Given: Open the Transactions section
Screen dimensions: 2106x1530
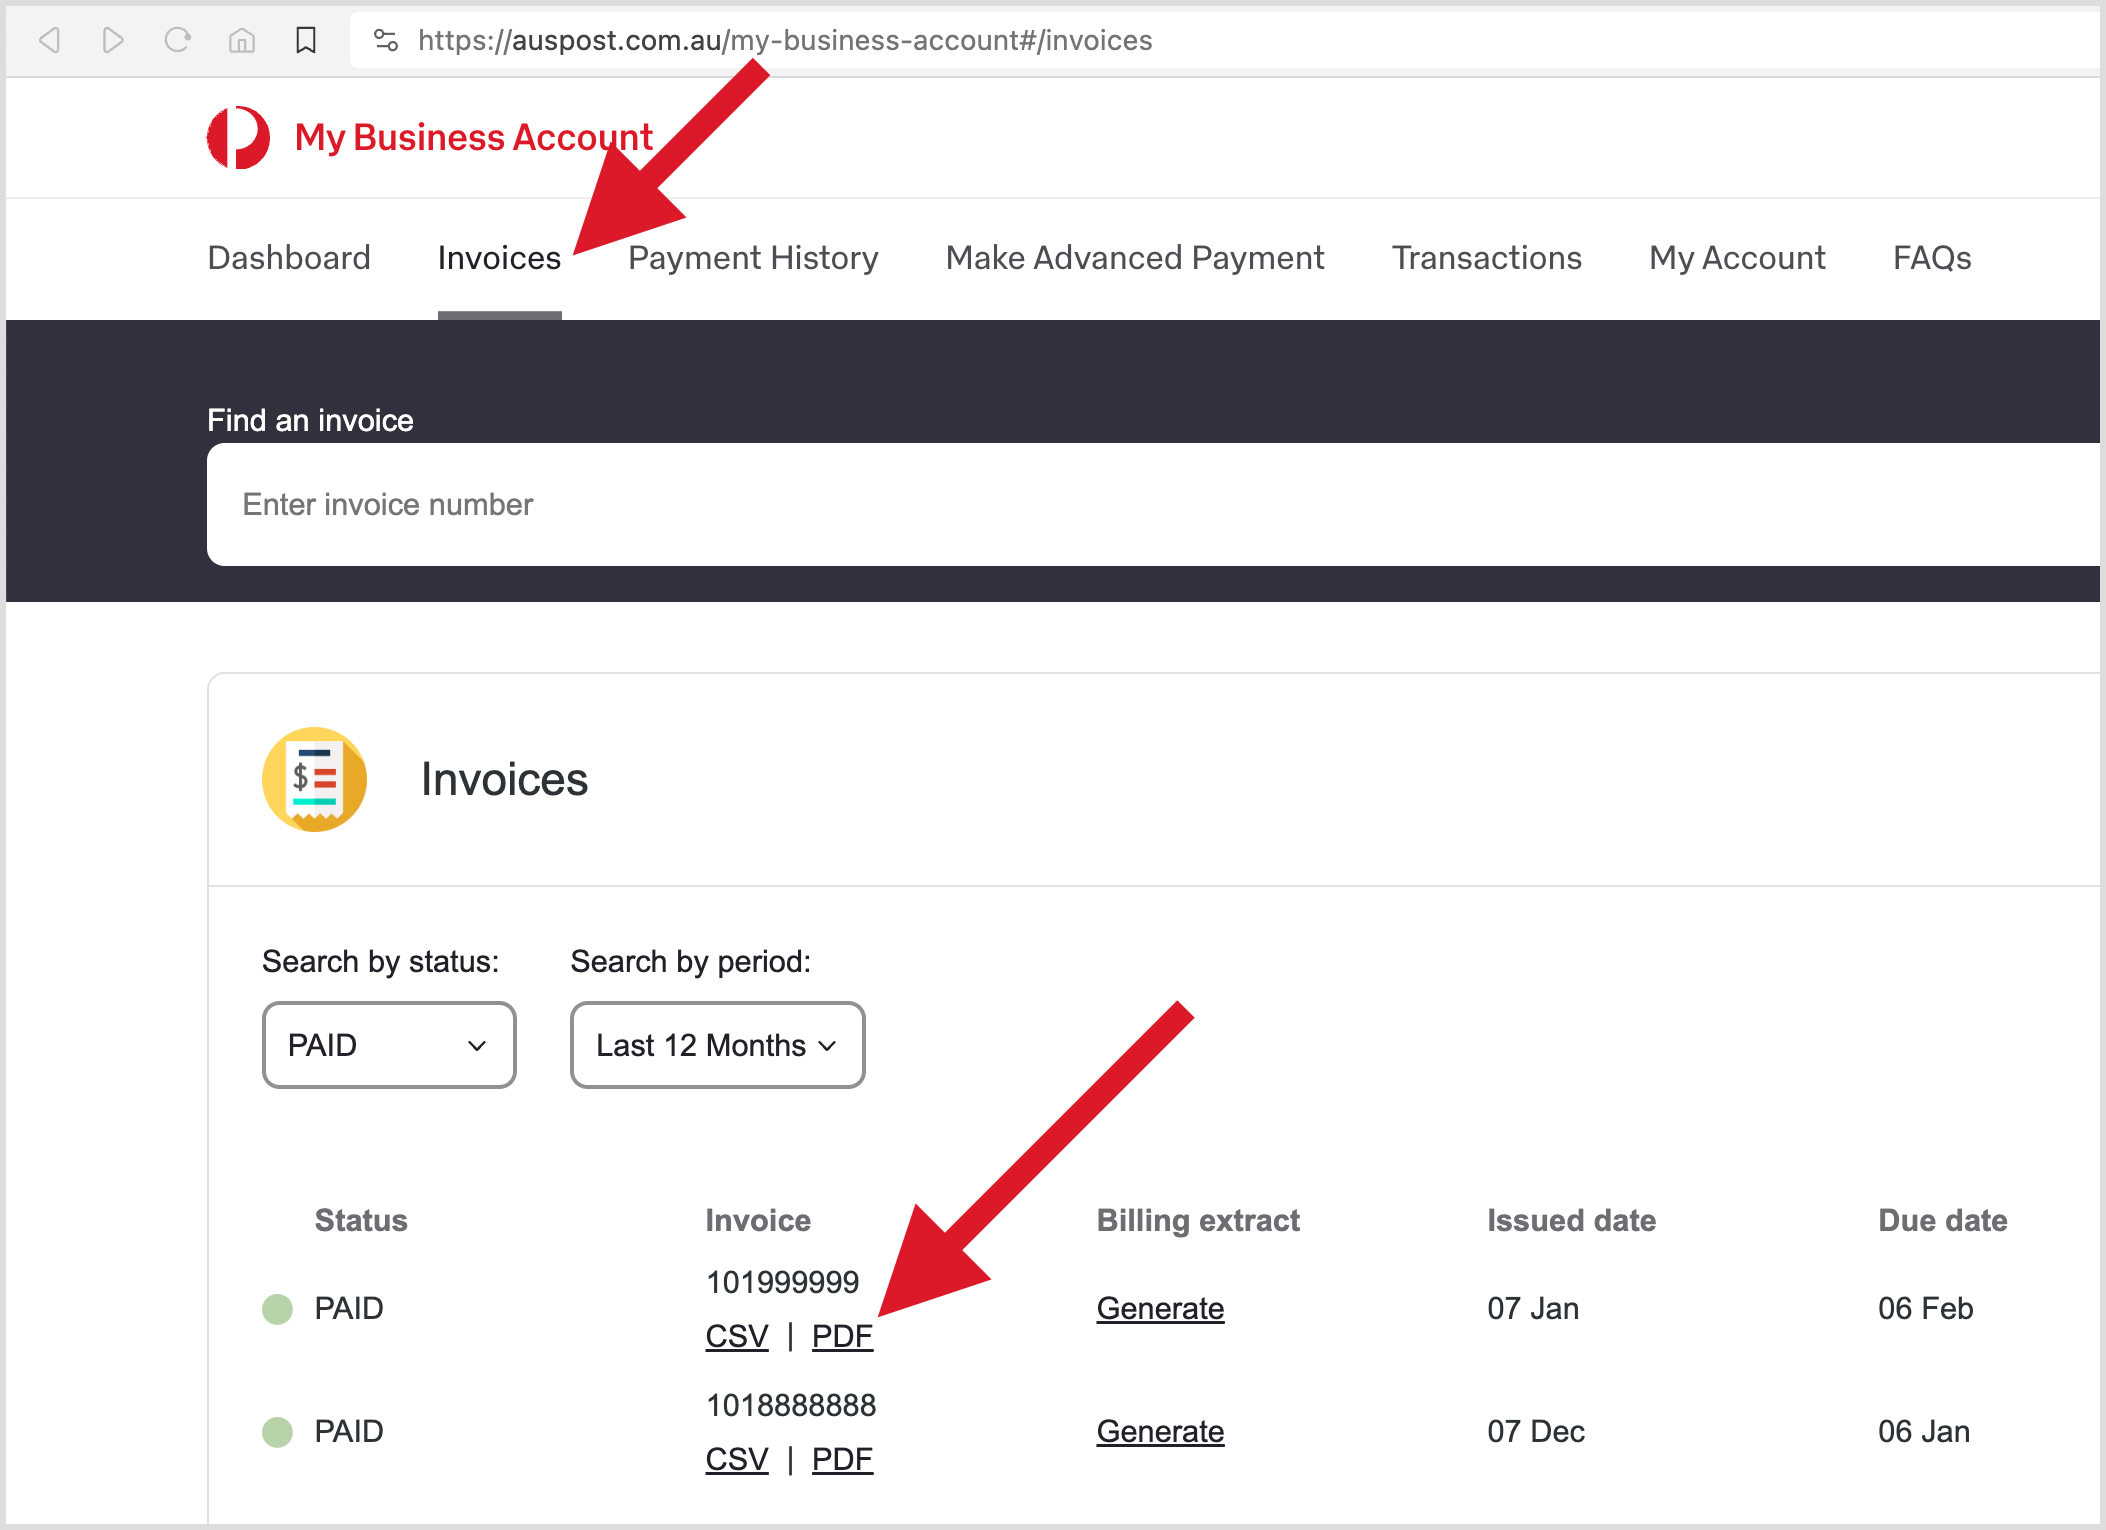Looking at the screenshot, I should click(x=1486, y=257).
